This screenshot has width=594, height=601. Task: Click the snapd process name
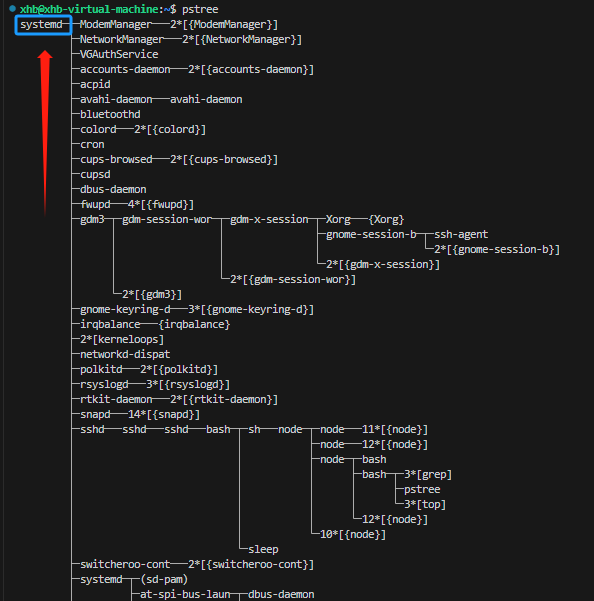(95, 414)
